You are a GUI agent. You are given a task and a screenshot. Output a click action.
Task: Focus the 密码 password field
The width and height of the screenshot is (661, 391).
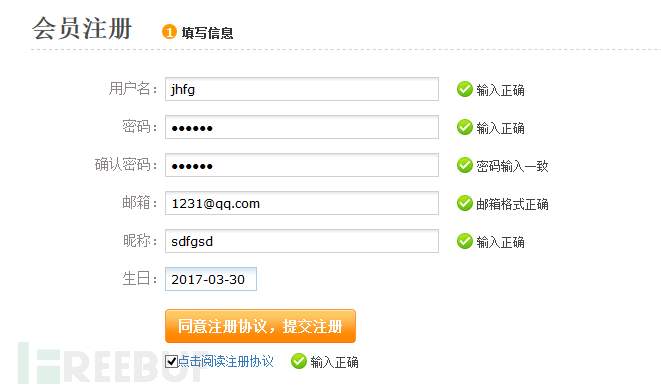[302, 127]
